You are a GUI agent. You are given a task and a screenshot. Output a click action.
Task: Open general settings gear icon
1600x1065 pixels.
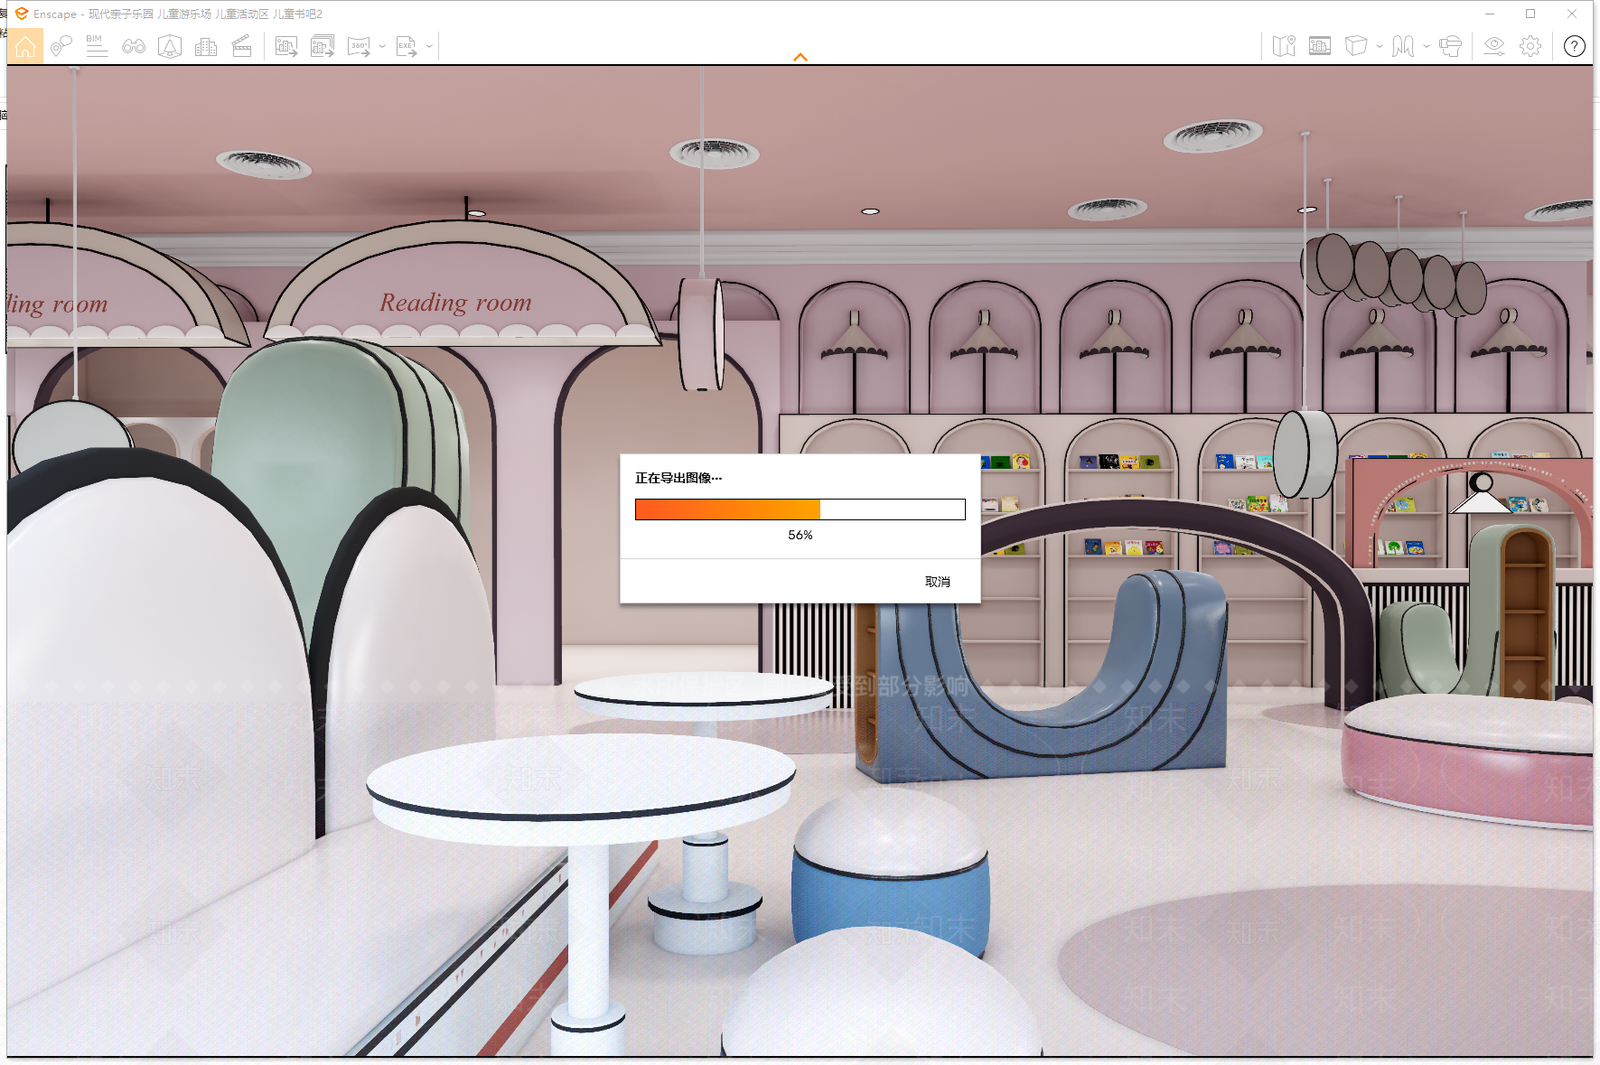(1530, 46)
